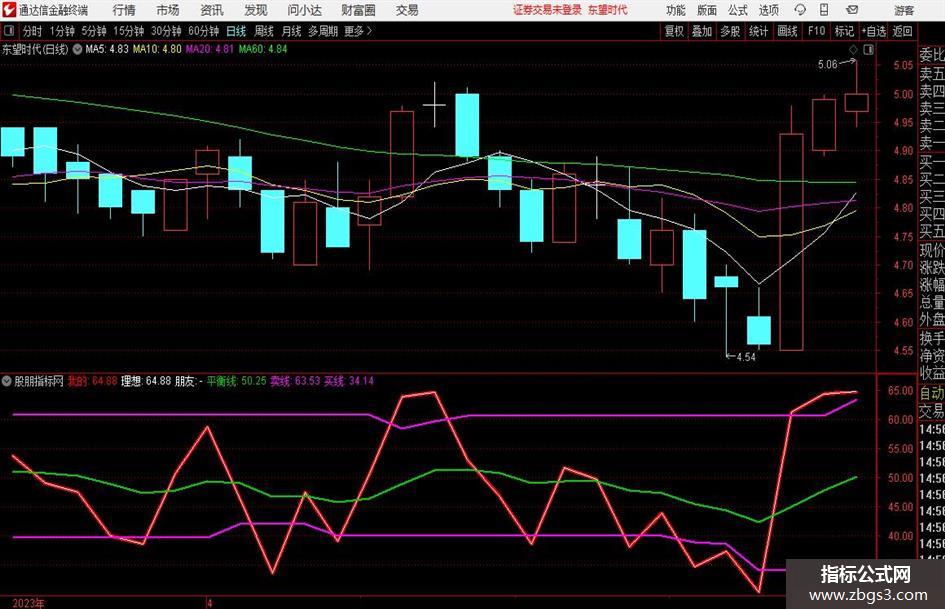Open 多周期 multi-period view
The width and height of the screenshot is (945, 609).
(322, 31)
